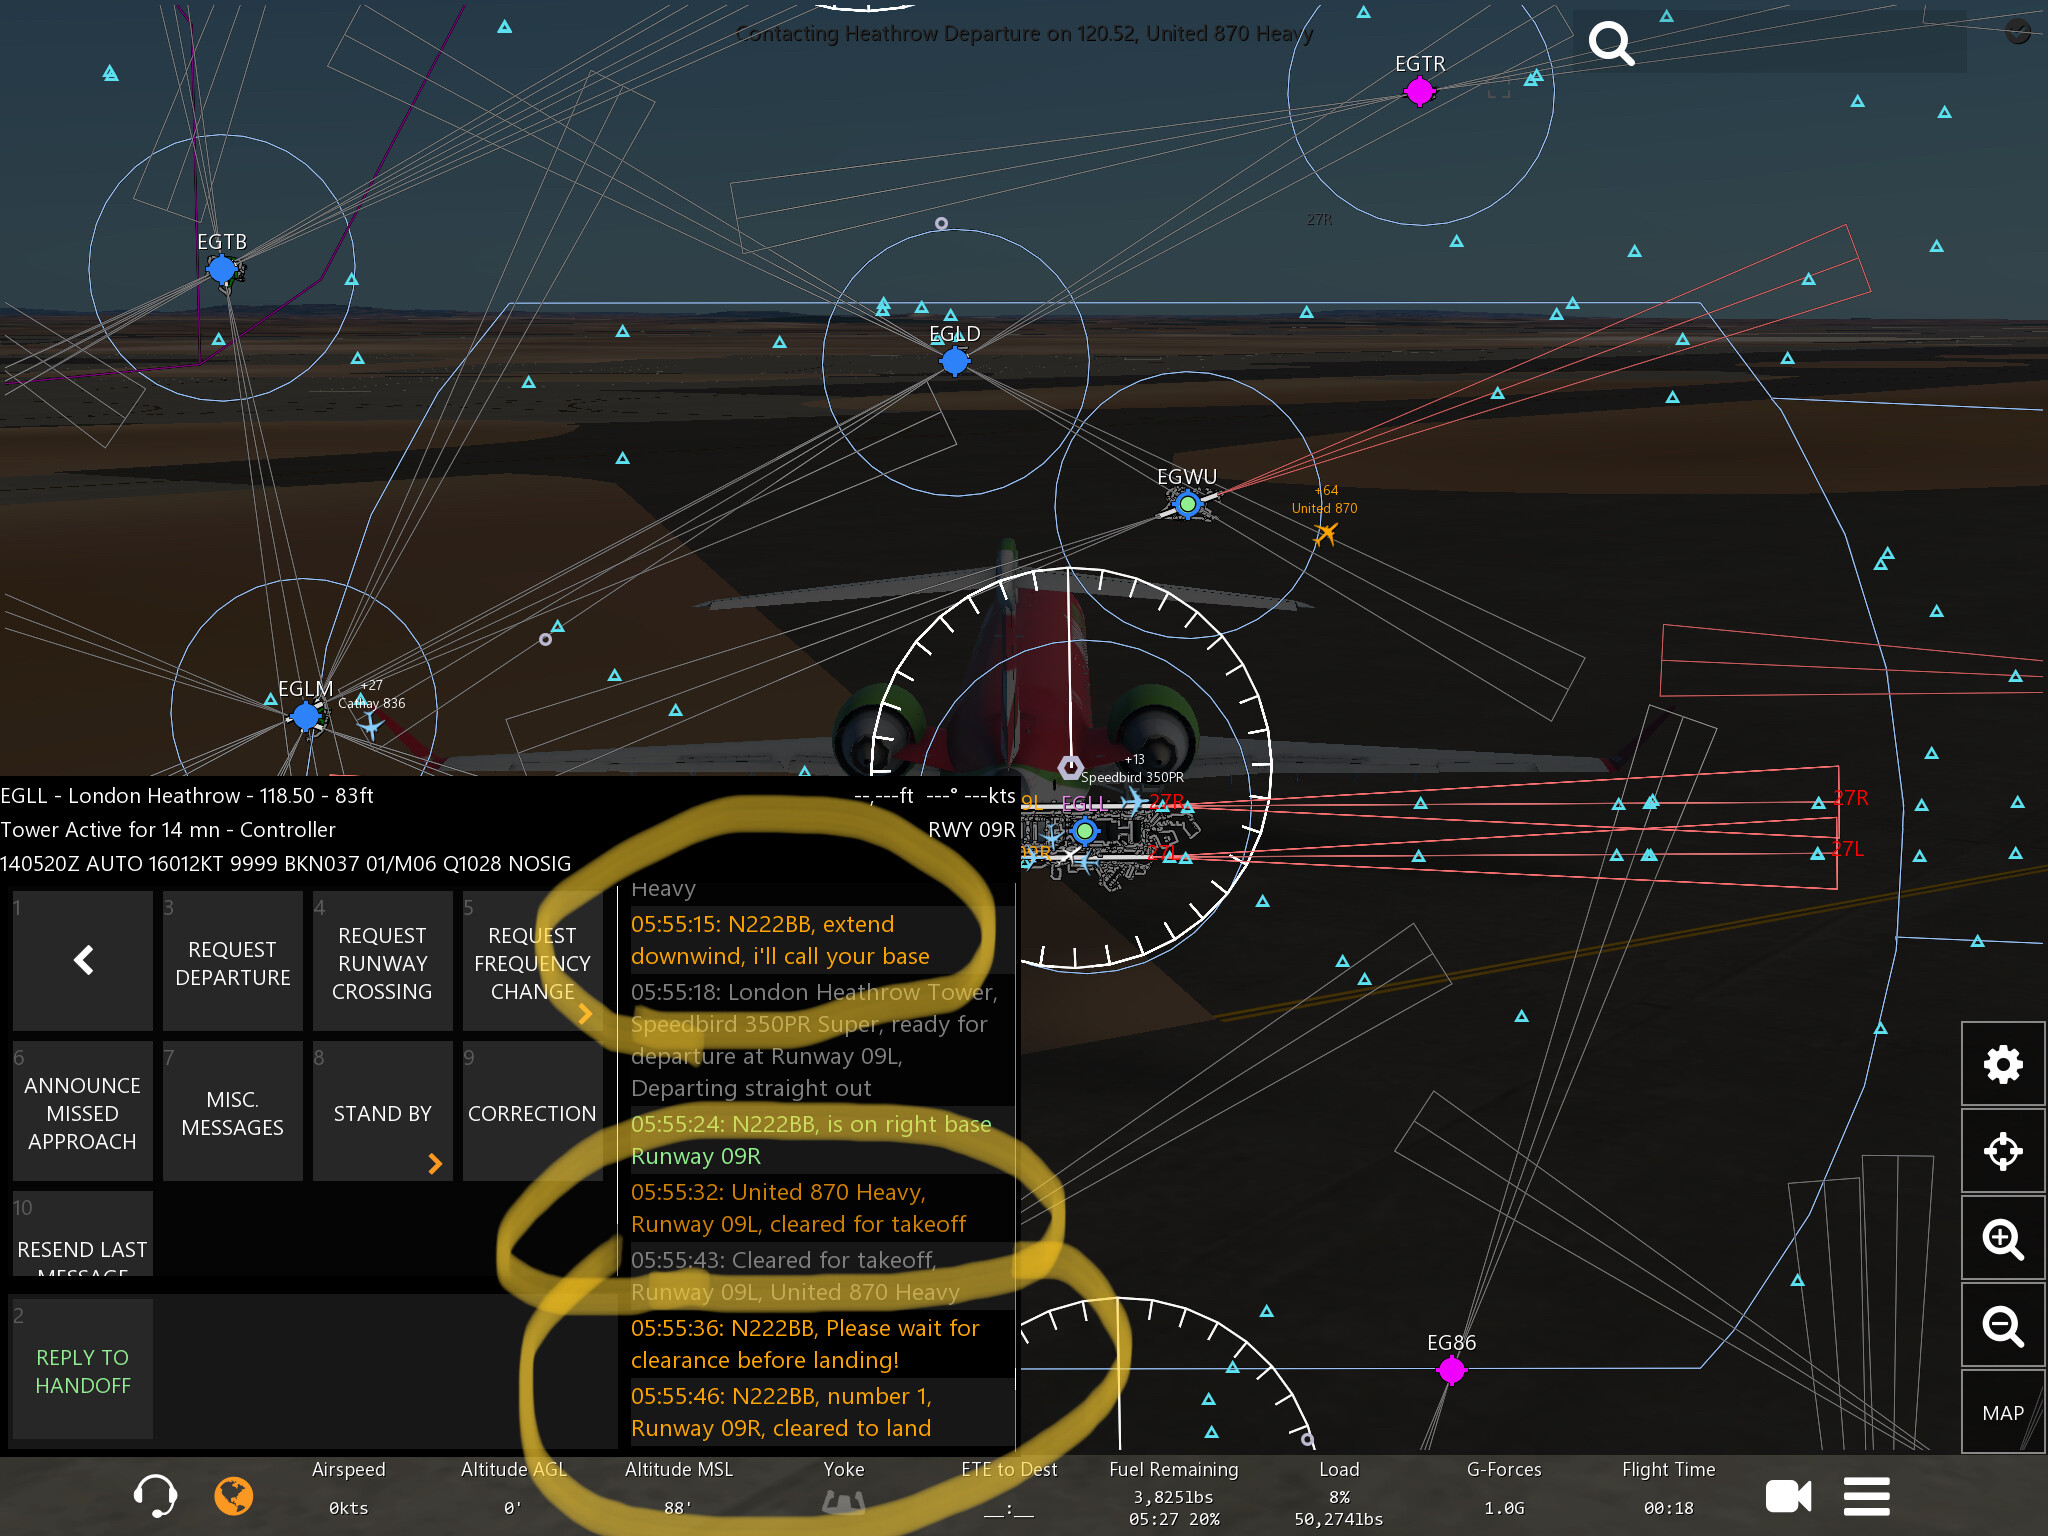Center map on aircraft crosshair icon

[2002, 1151]
